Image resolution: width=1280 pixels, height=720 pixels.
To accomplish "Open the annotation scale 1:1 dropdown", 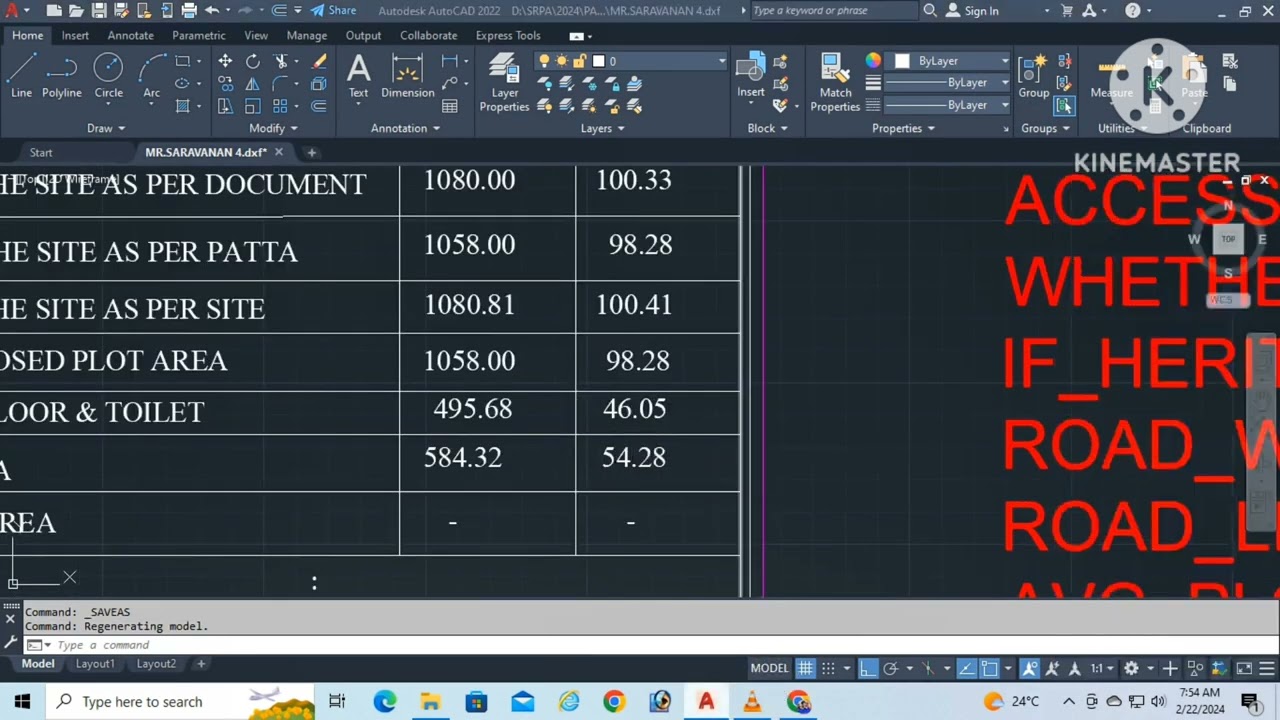I will click(x=1101, y=668).
